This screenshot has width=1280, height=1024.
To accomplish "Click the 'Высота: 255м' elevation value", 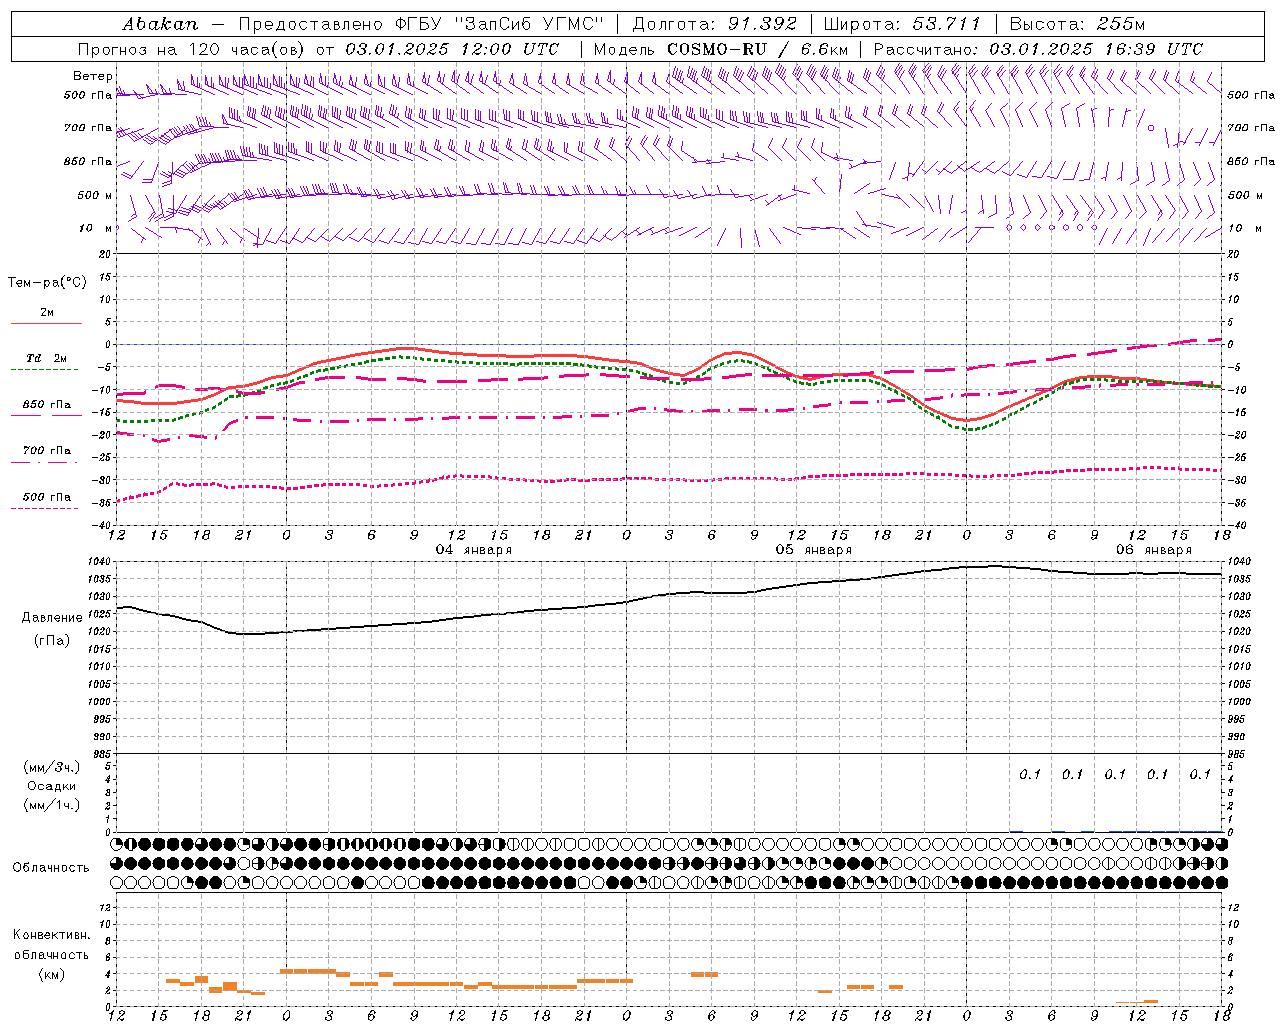I will (x=1077, y=24).
